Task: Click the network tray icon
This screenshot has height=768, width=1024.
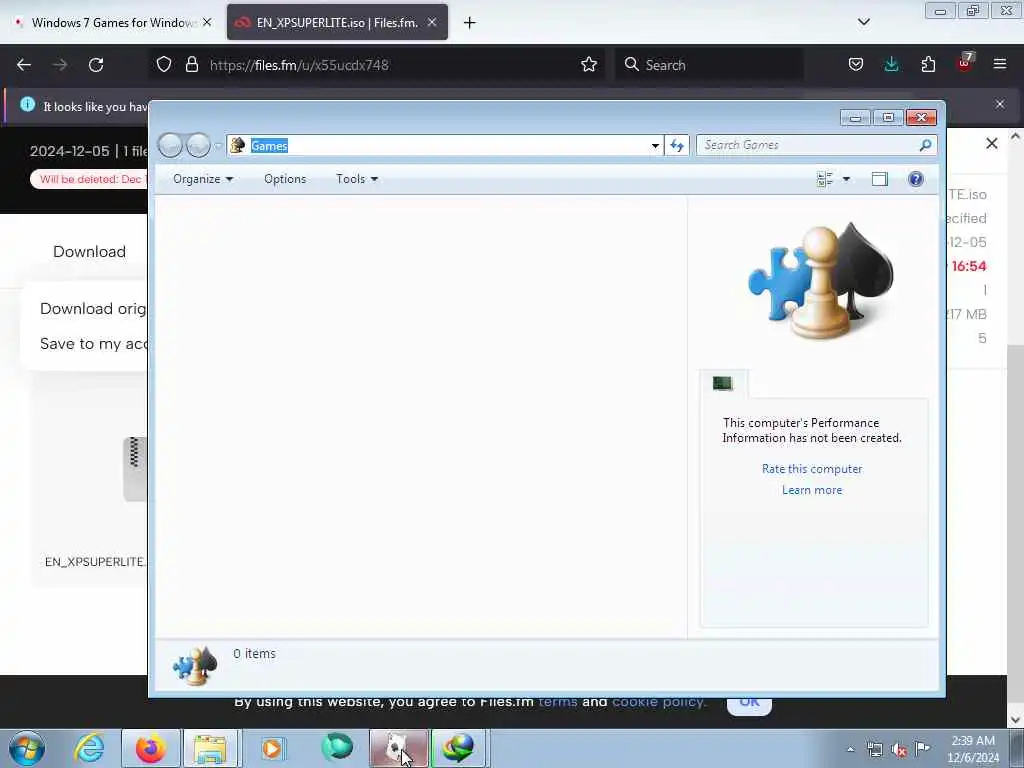Action: 874,749
